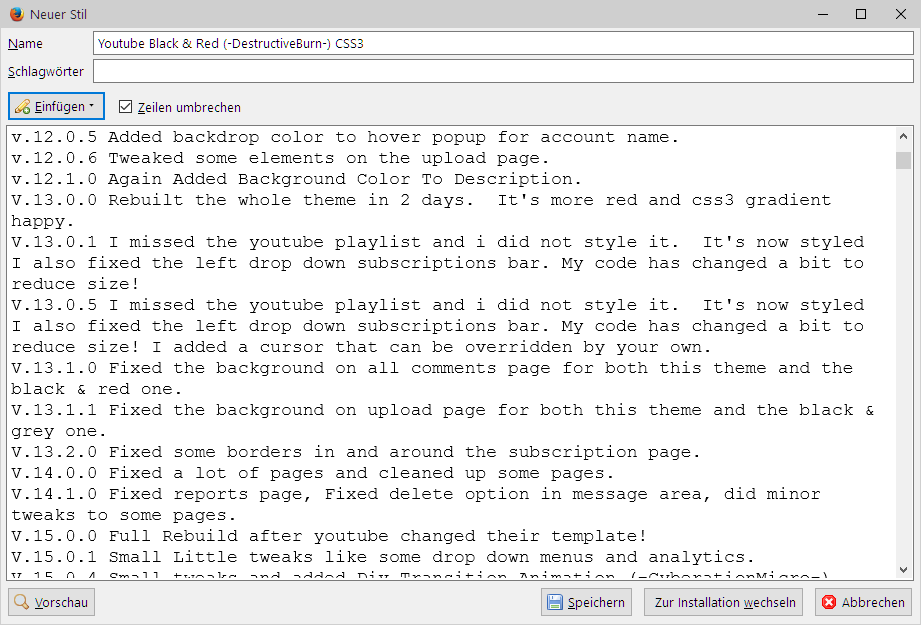
Task: Click the Name label text
Action: (x=26, y=44)
